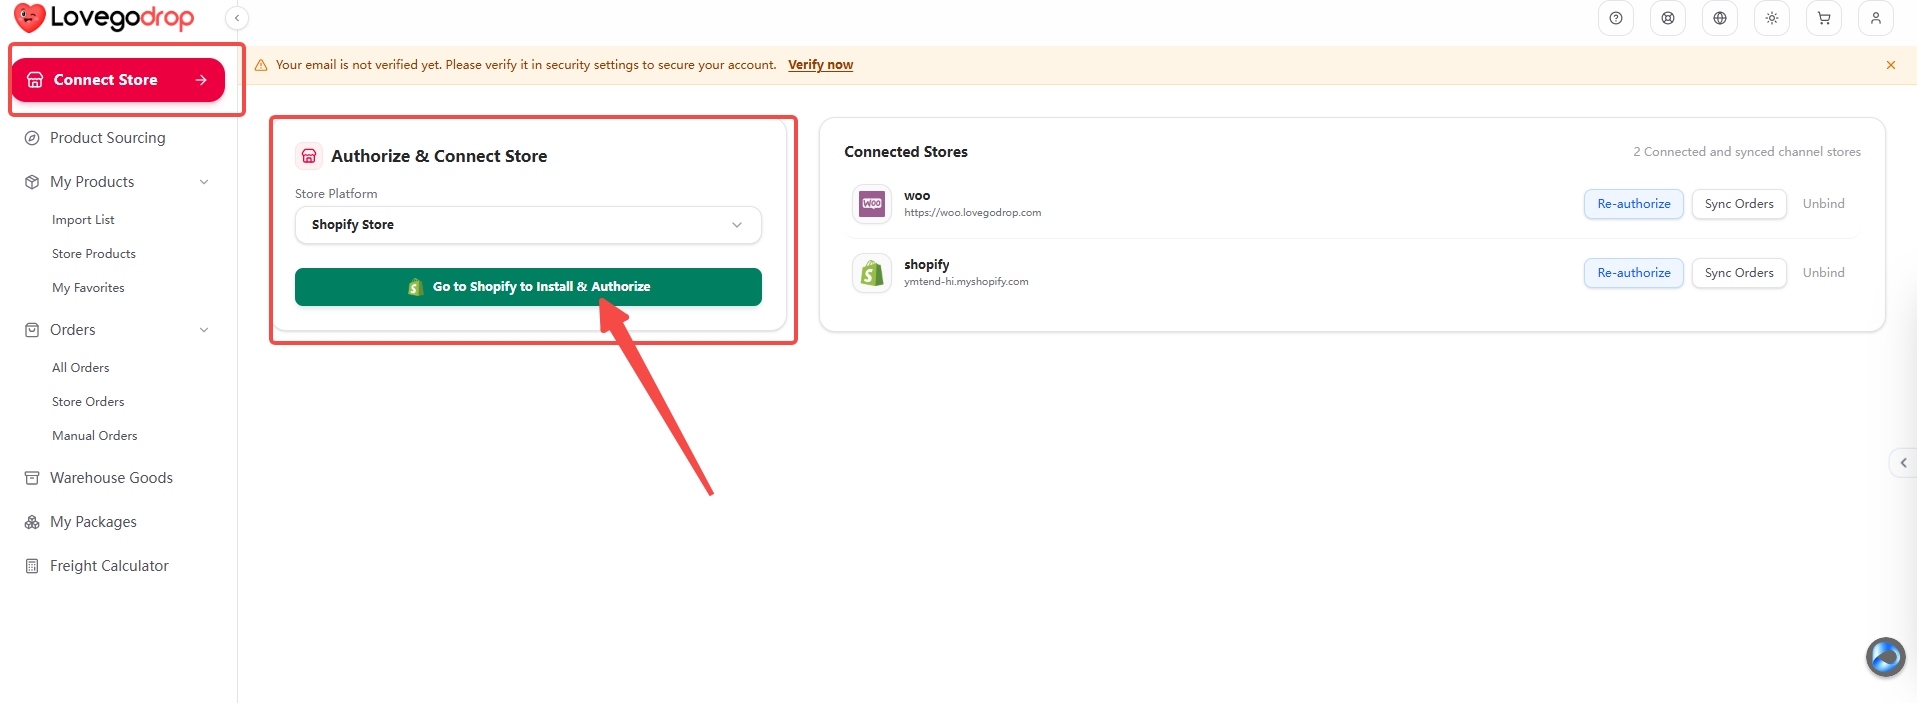
Task: Click the support lifebuoy icon
Action: pyautogui.click(x=1668, y=18)
